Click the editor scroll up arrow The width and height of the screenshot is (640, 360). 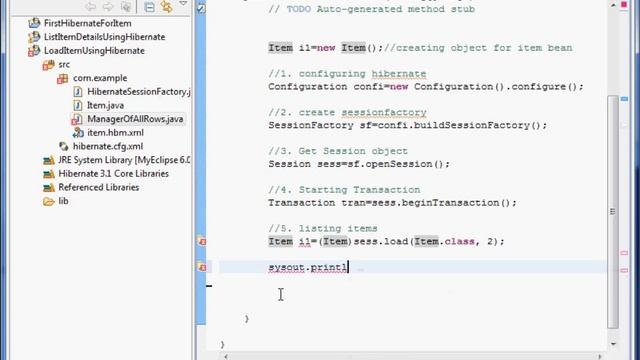(x=613, y=5)
